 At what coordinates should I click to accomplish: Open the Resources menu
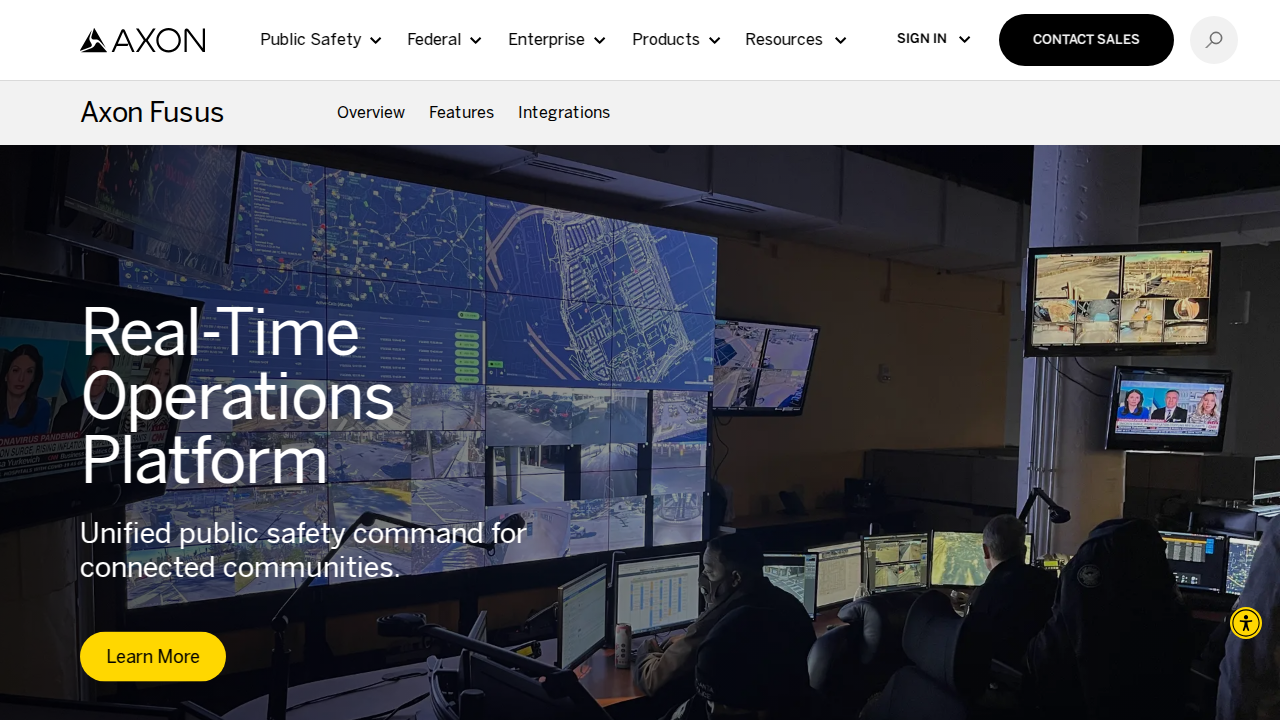tap(784, 40)
